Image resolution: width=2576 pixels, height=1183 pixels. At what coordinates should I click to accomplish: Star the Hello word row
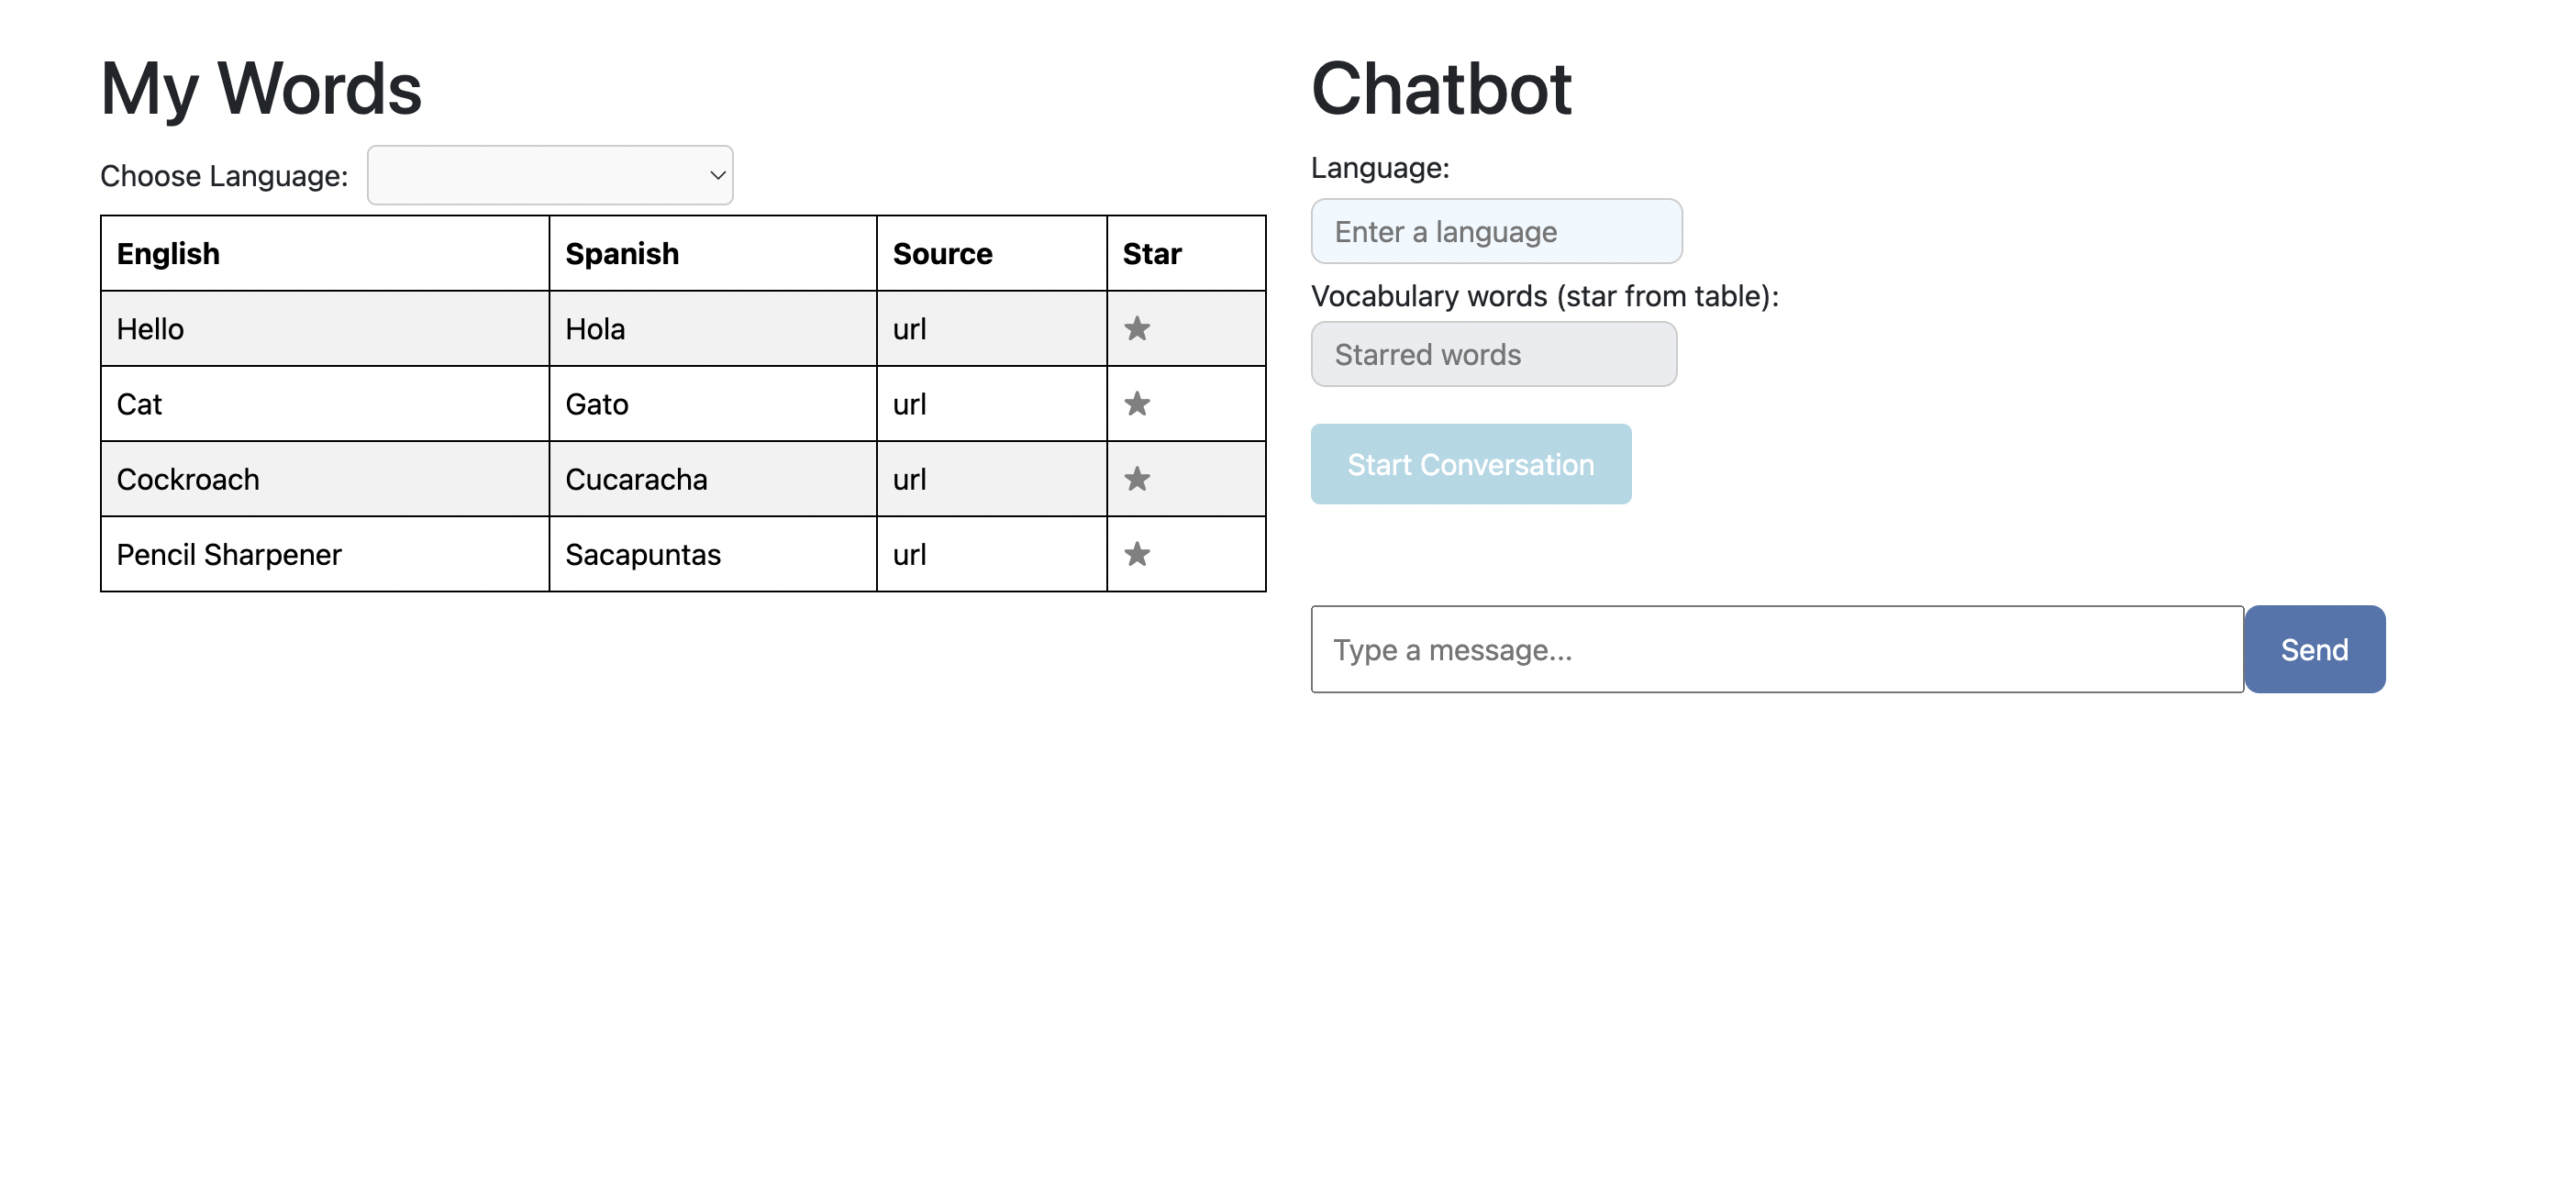pyautogui.click(x=1137, y=329)
